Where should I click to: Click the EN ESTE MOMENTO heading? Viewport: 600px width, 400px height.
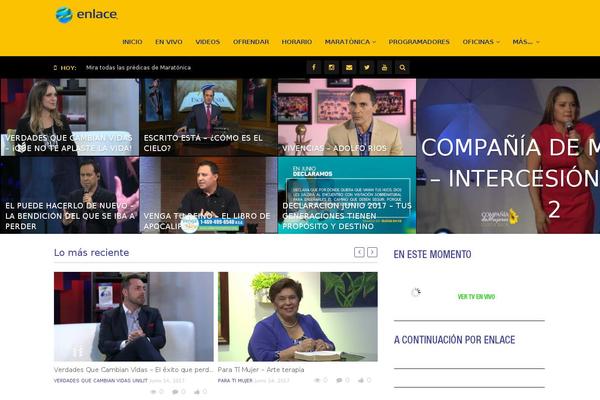[x=432, y=254]
